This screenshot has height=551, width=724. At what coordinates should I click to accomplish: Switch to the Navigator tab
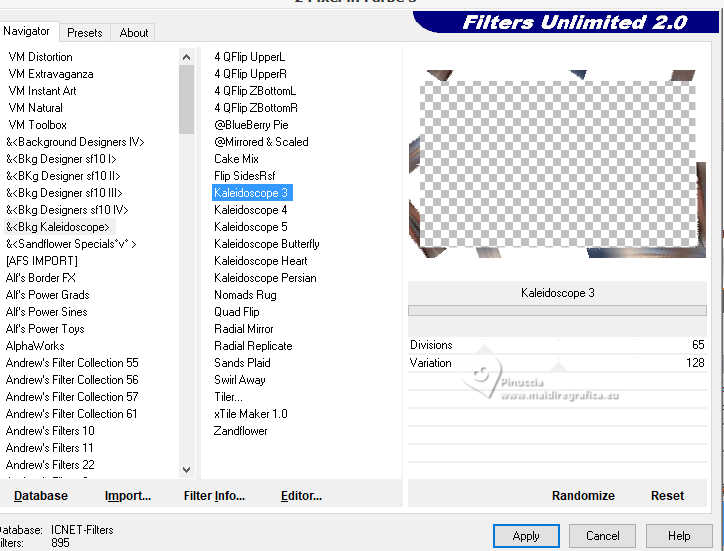pos(28,31)
